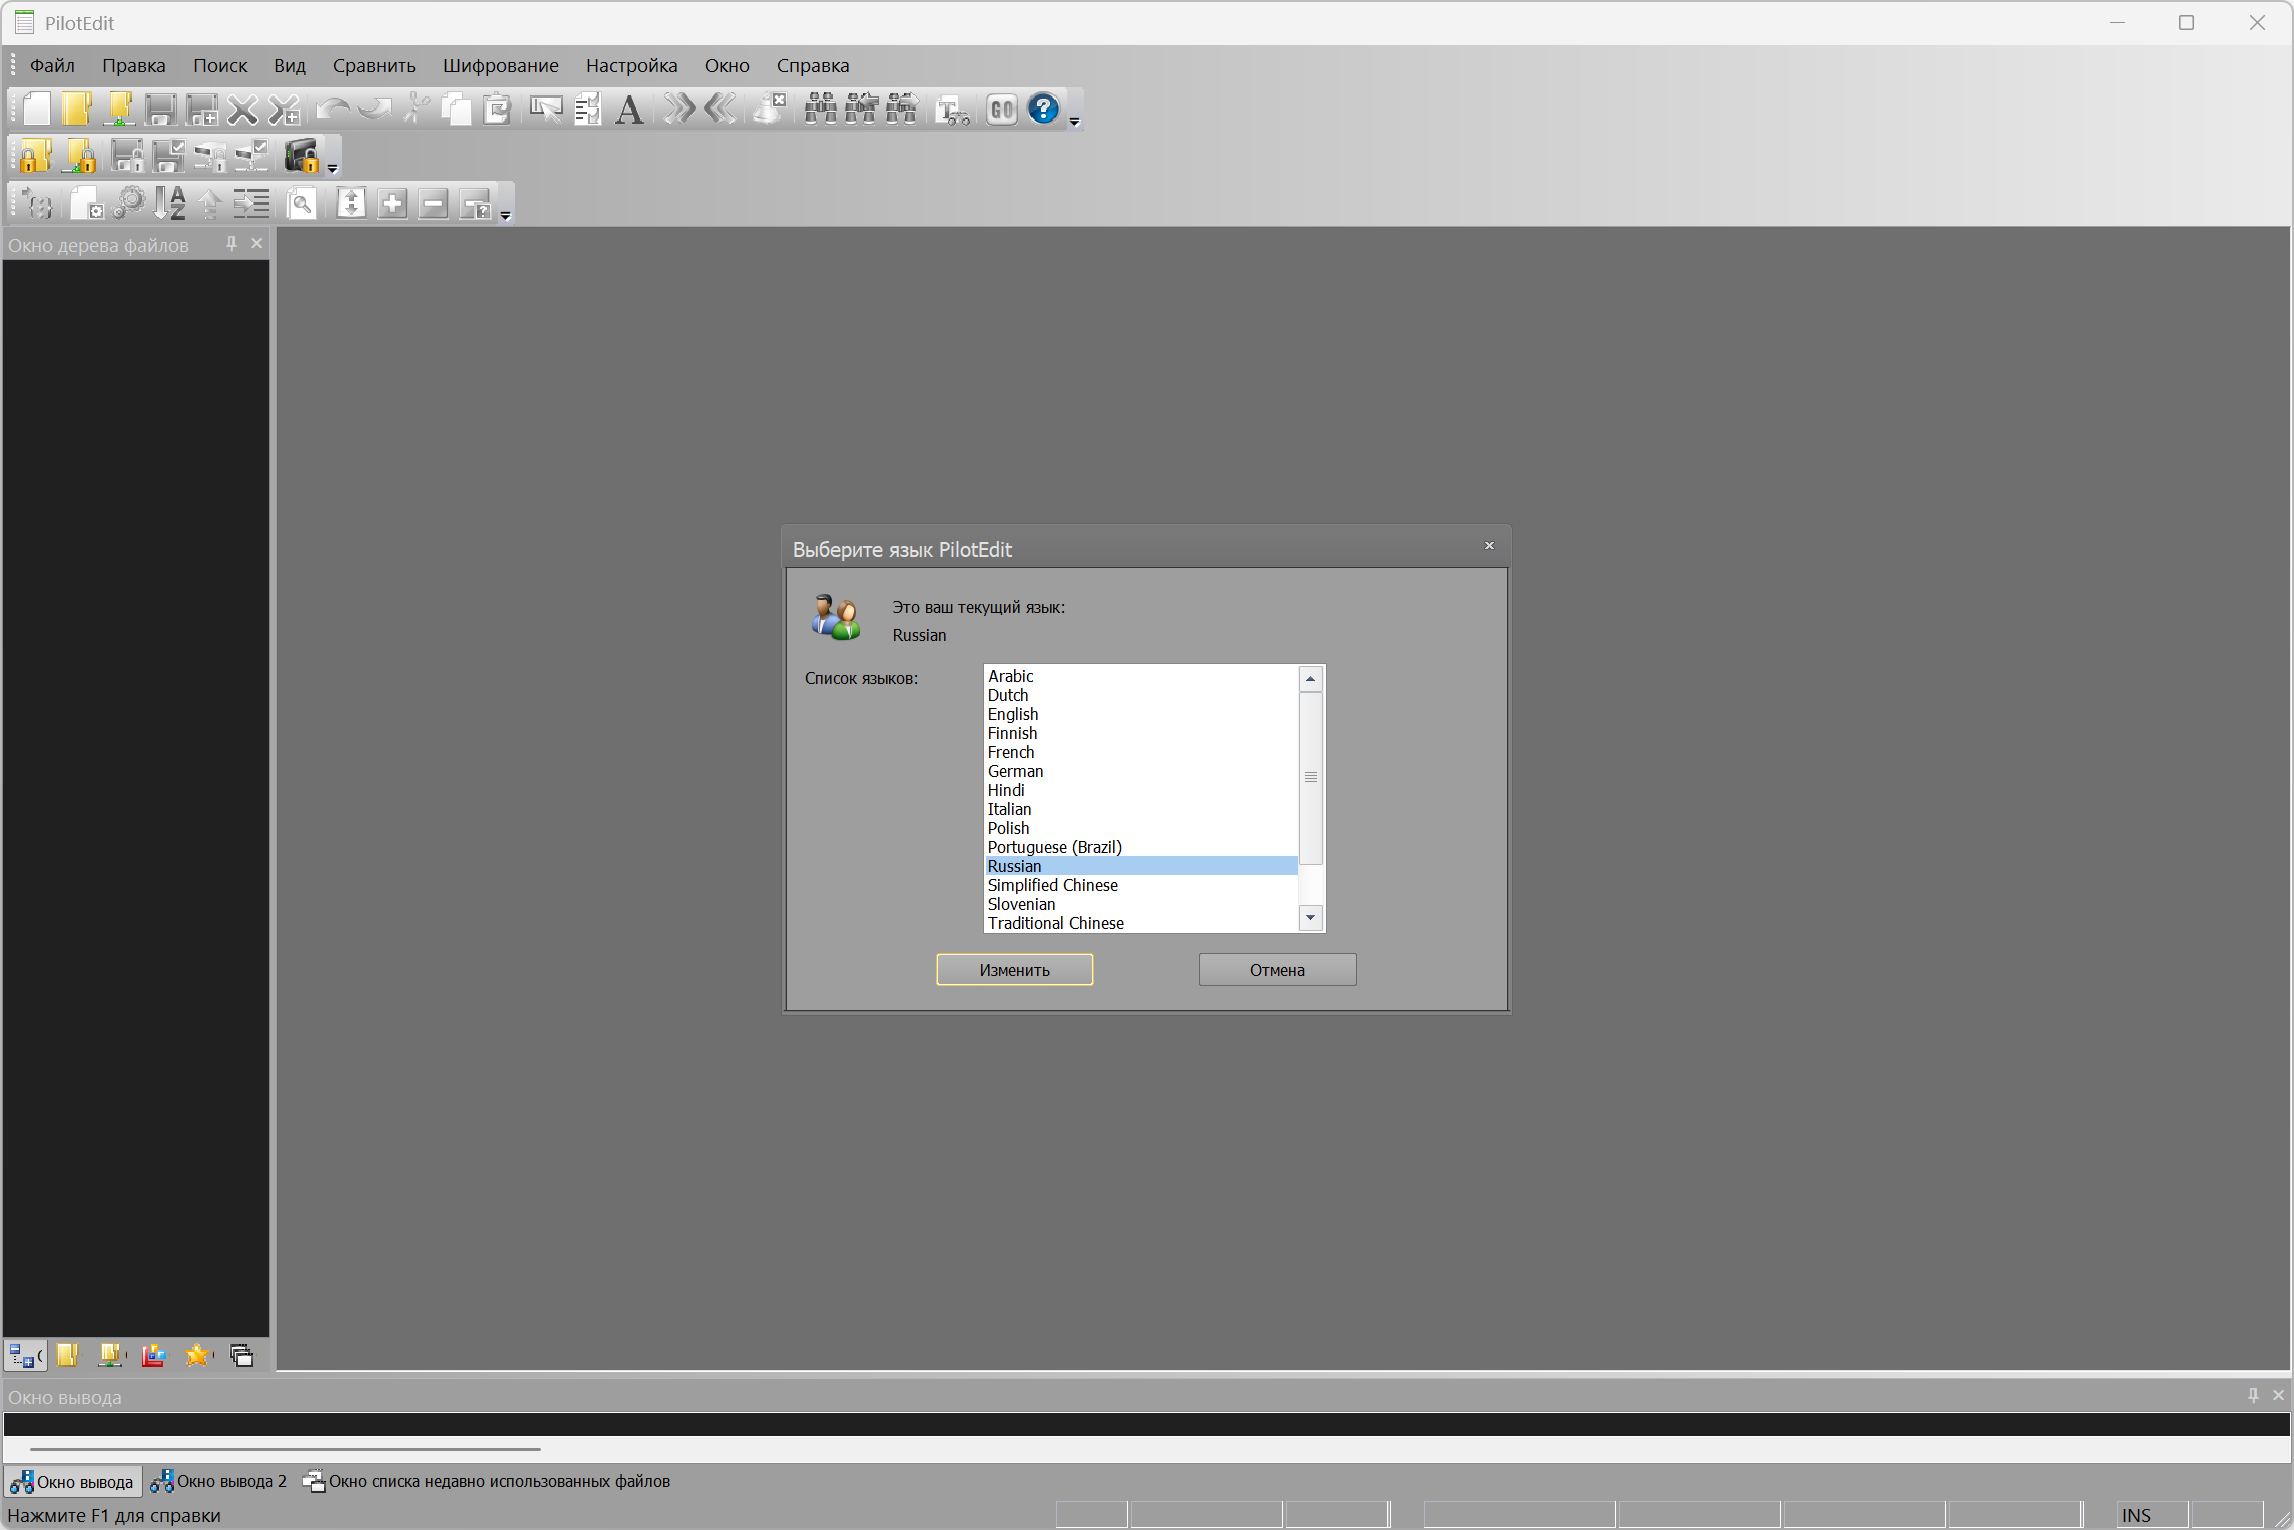Open the Файл menu
2294x1530 pixels.
(x=52, y=65)
